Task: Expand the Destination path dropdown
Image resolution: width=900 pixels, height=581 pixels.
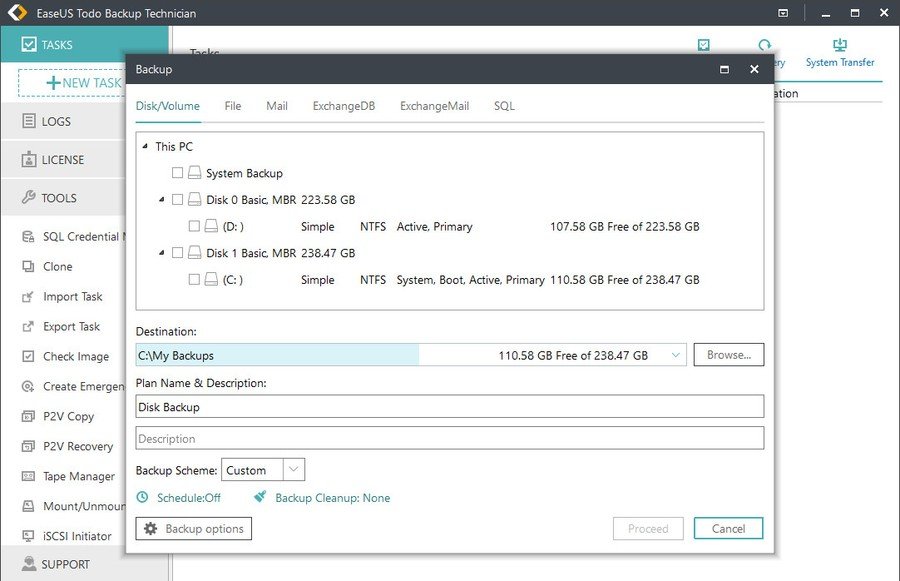Action: pyautogui.click(x=676, y=355)
